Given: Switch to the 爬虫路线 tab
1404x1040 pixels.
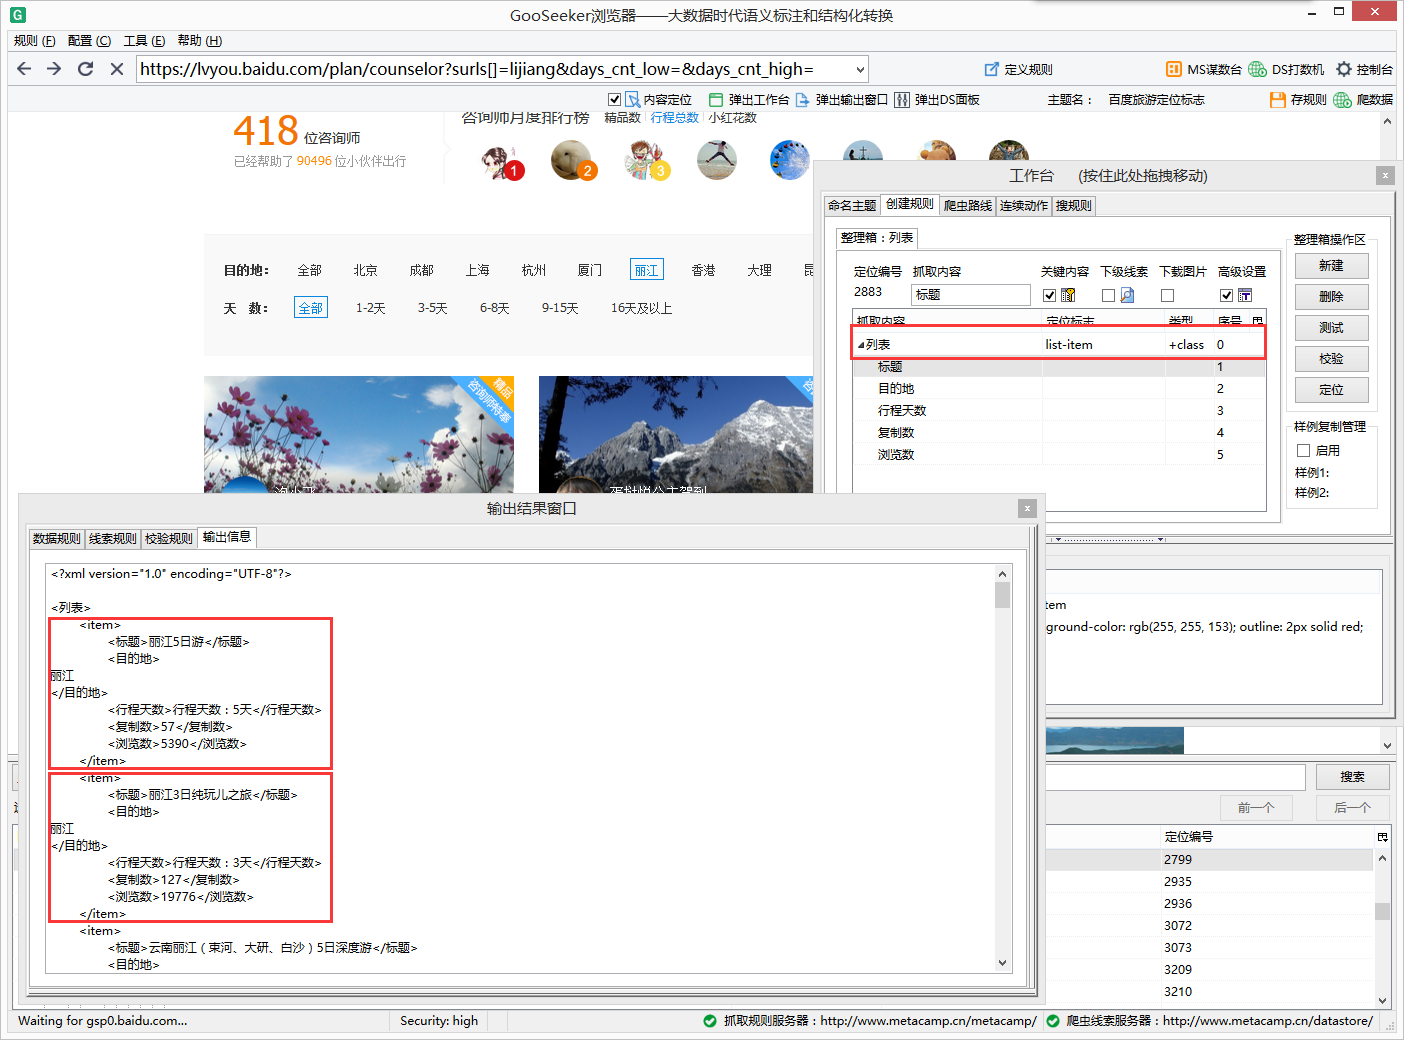Looking at the screenshot, I should (x=968, y=206).
